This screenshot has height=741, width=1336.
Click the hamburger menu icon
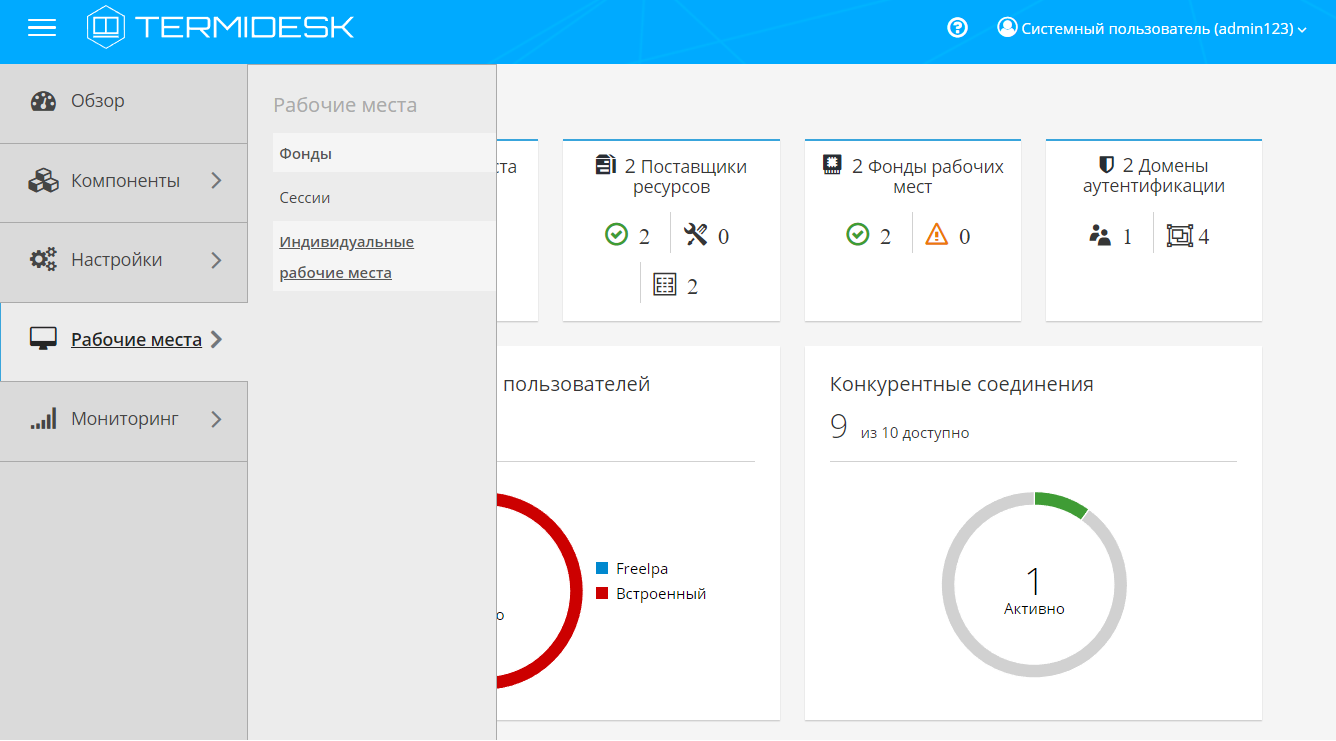click(42, 28)
